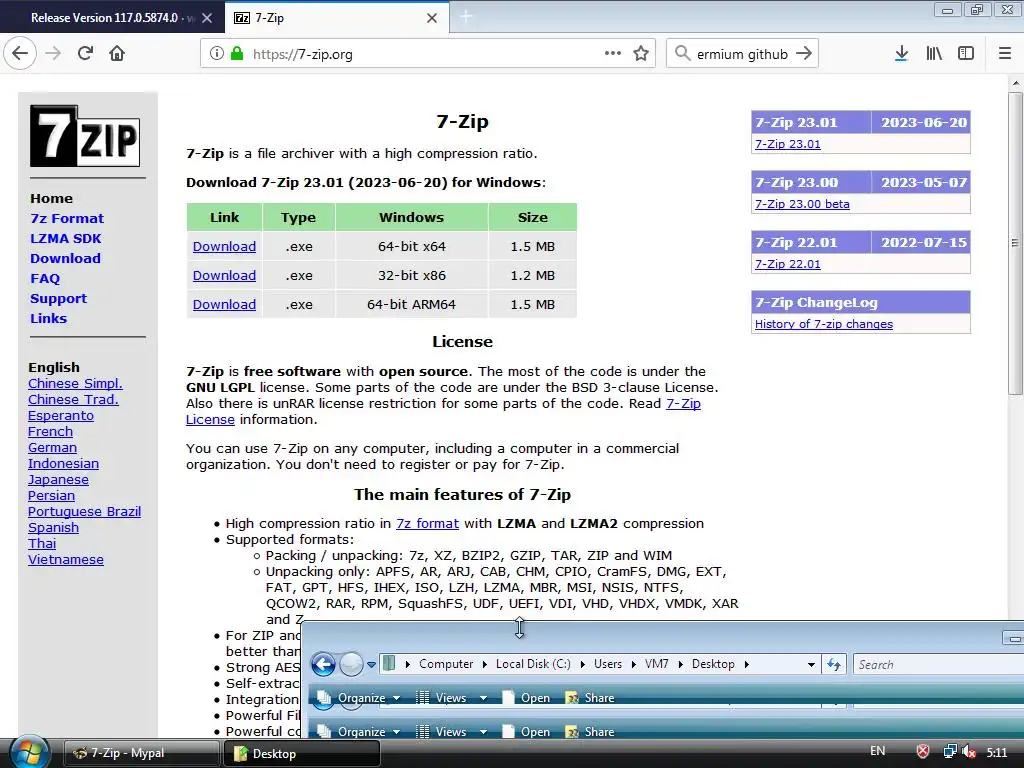
Task: Open the browser downloads panel
Action: click(902, 54)
